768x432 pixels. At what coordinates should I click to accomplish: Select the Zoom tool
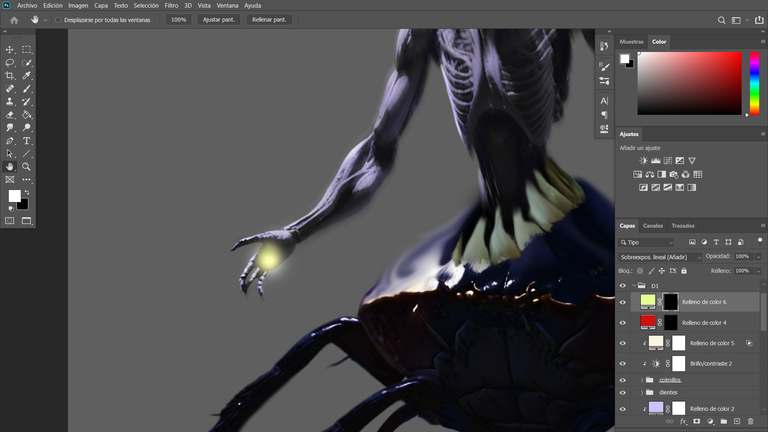pos(26,167)
